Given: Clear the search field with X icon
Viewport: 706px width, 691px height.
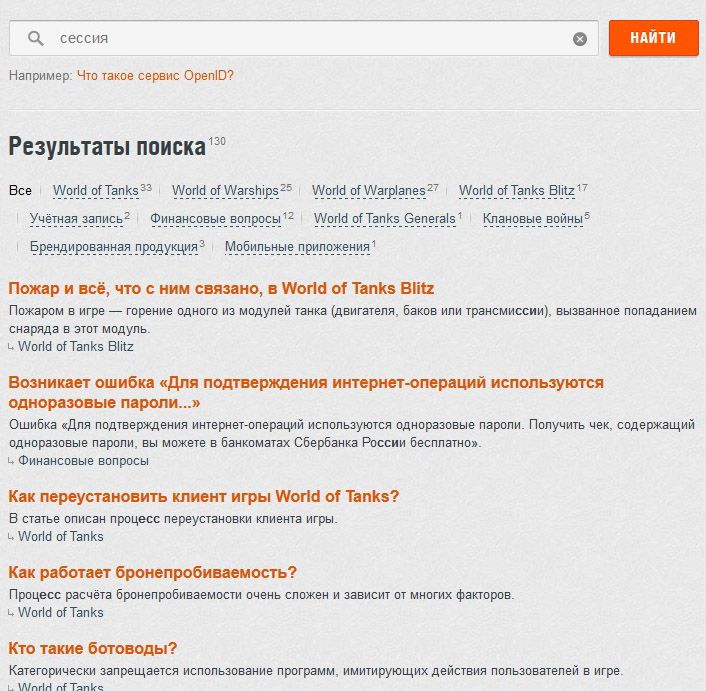Looking at the screenshot, I should [580, 39].
